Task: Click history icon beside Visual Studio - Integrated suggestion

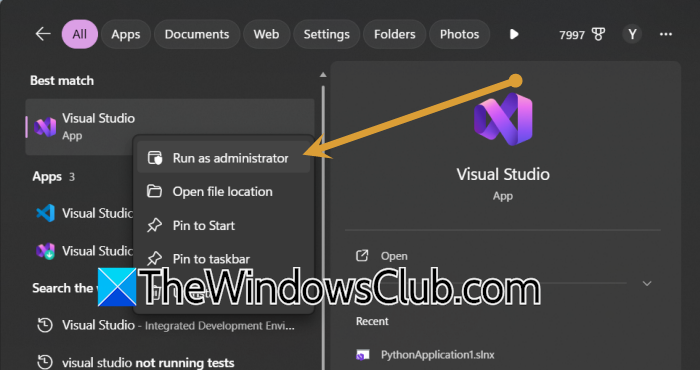Action: point(45,325)
